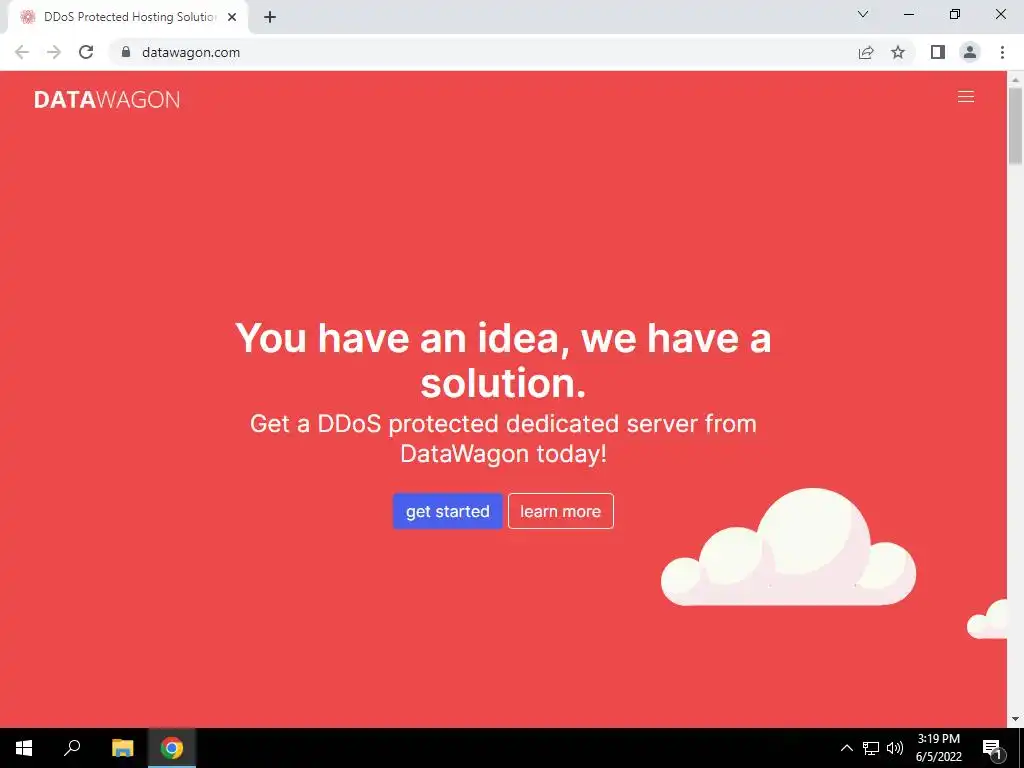The height and width of the screenshot is (768, 1024).
Task: Click the DATAWAGON logo
Action: coord(107,99)
